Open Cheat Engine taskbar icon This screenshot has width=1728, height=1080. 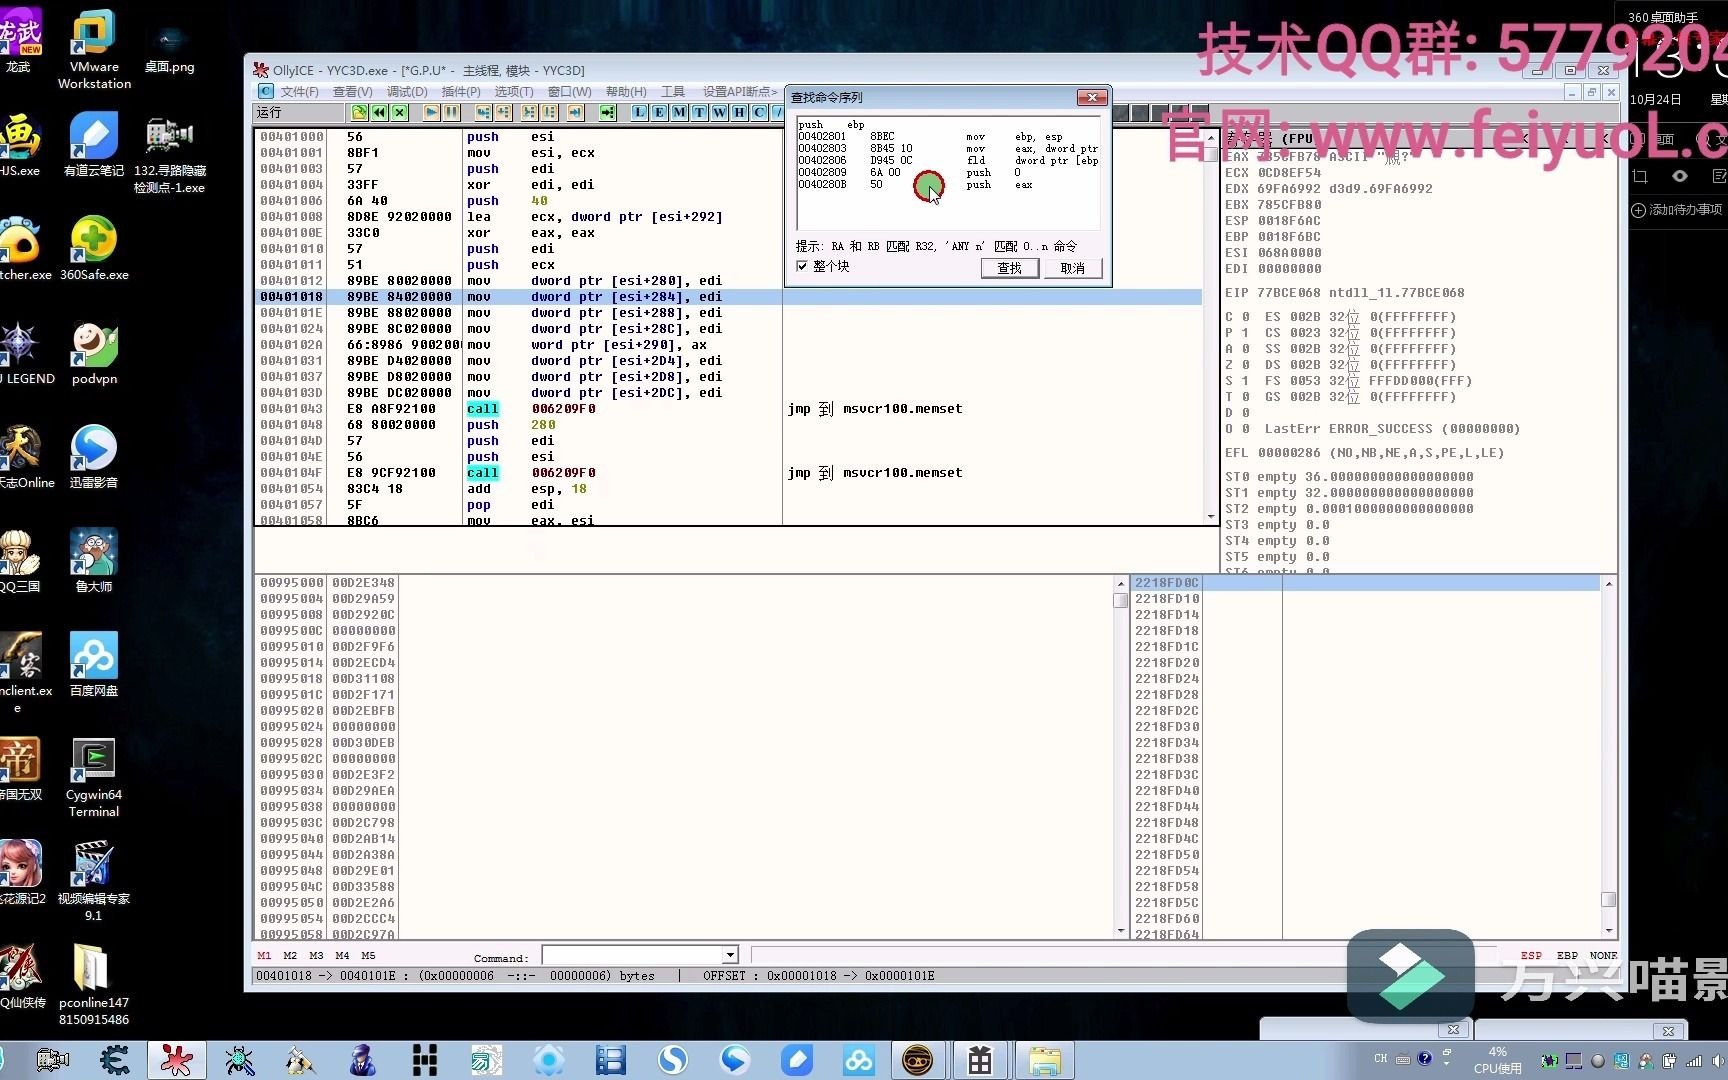(115, 1060)
